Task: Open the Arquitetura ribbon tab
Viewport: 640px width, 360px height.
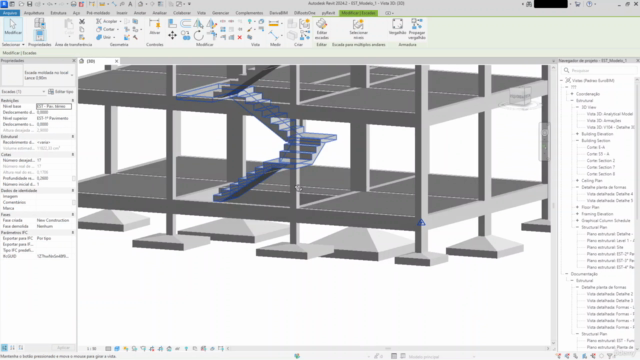Action: click(34, 13)
